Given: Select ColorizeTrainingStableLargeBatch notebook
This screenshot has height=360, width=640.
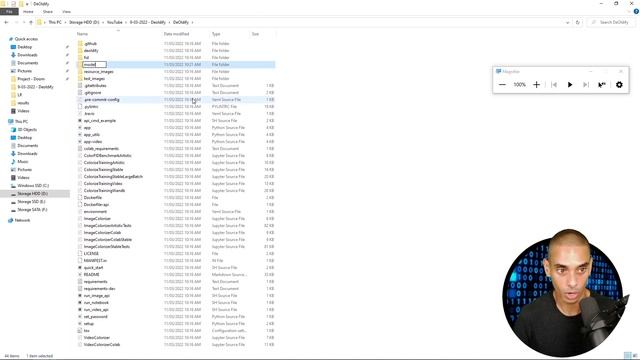Looking at the screenshot, I should [113, 177].
